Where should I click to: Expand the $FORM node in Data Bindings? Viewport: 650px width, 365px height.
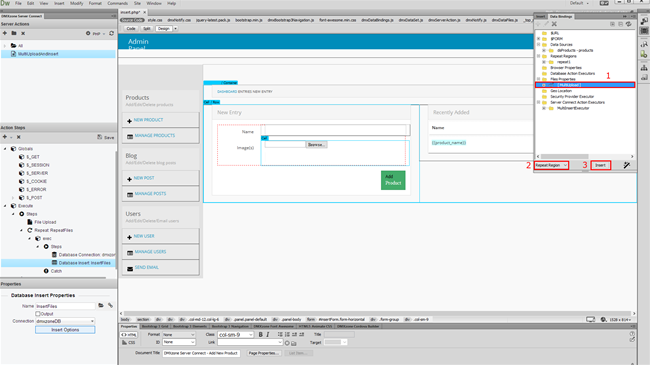point(539,39)
